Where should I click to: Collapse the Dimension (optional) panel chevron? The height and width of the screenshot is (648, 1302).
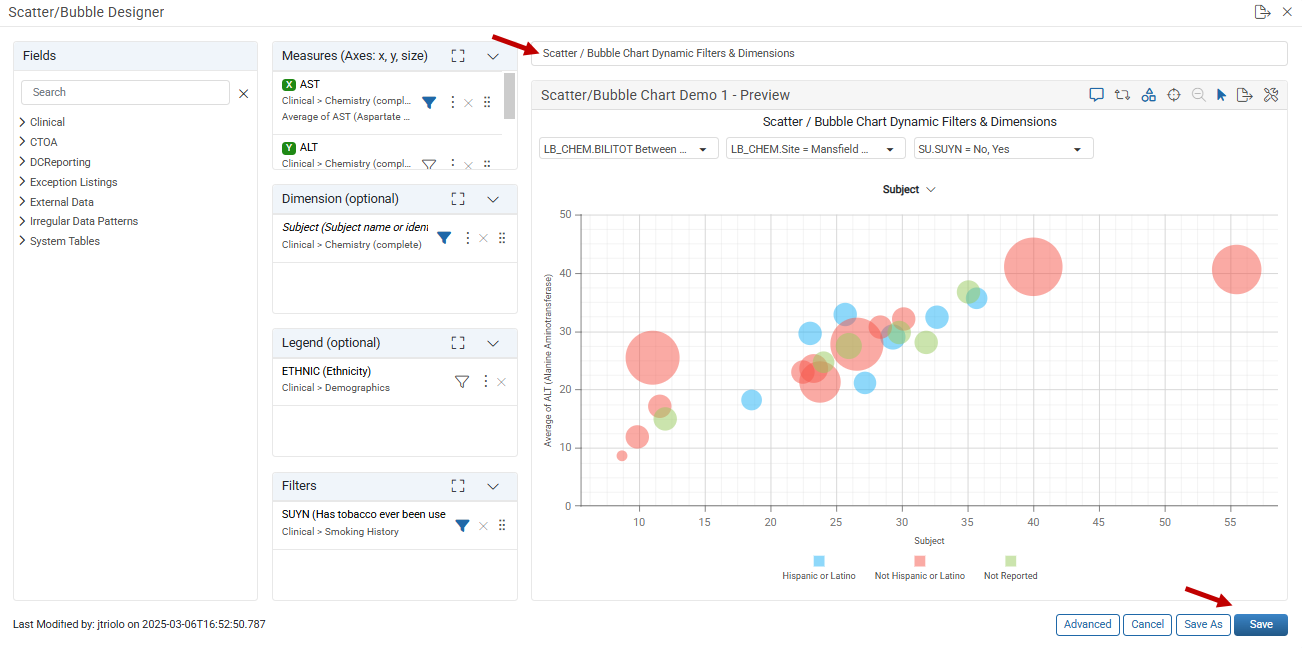coord(493,199)
